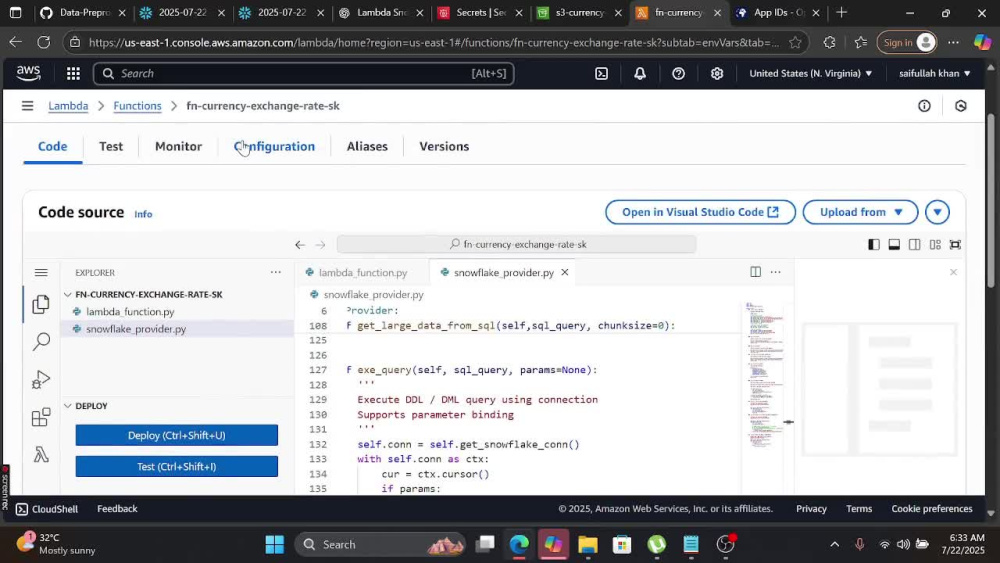
Task: Collapse the DEPLOY section
Action: [68, 406]
